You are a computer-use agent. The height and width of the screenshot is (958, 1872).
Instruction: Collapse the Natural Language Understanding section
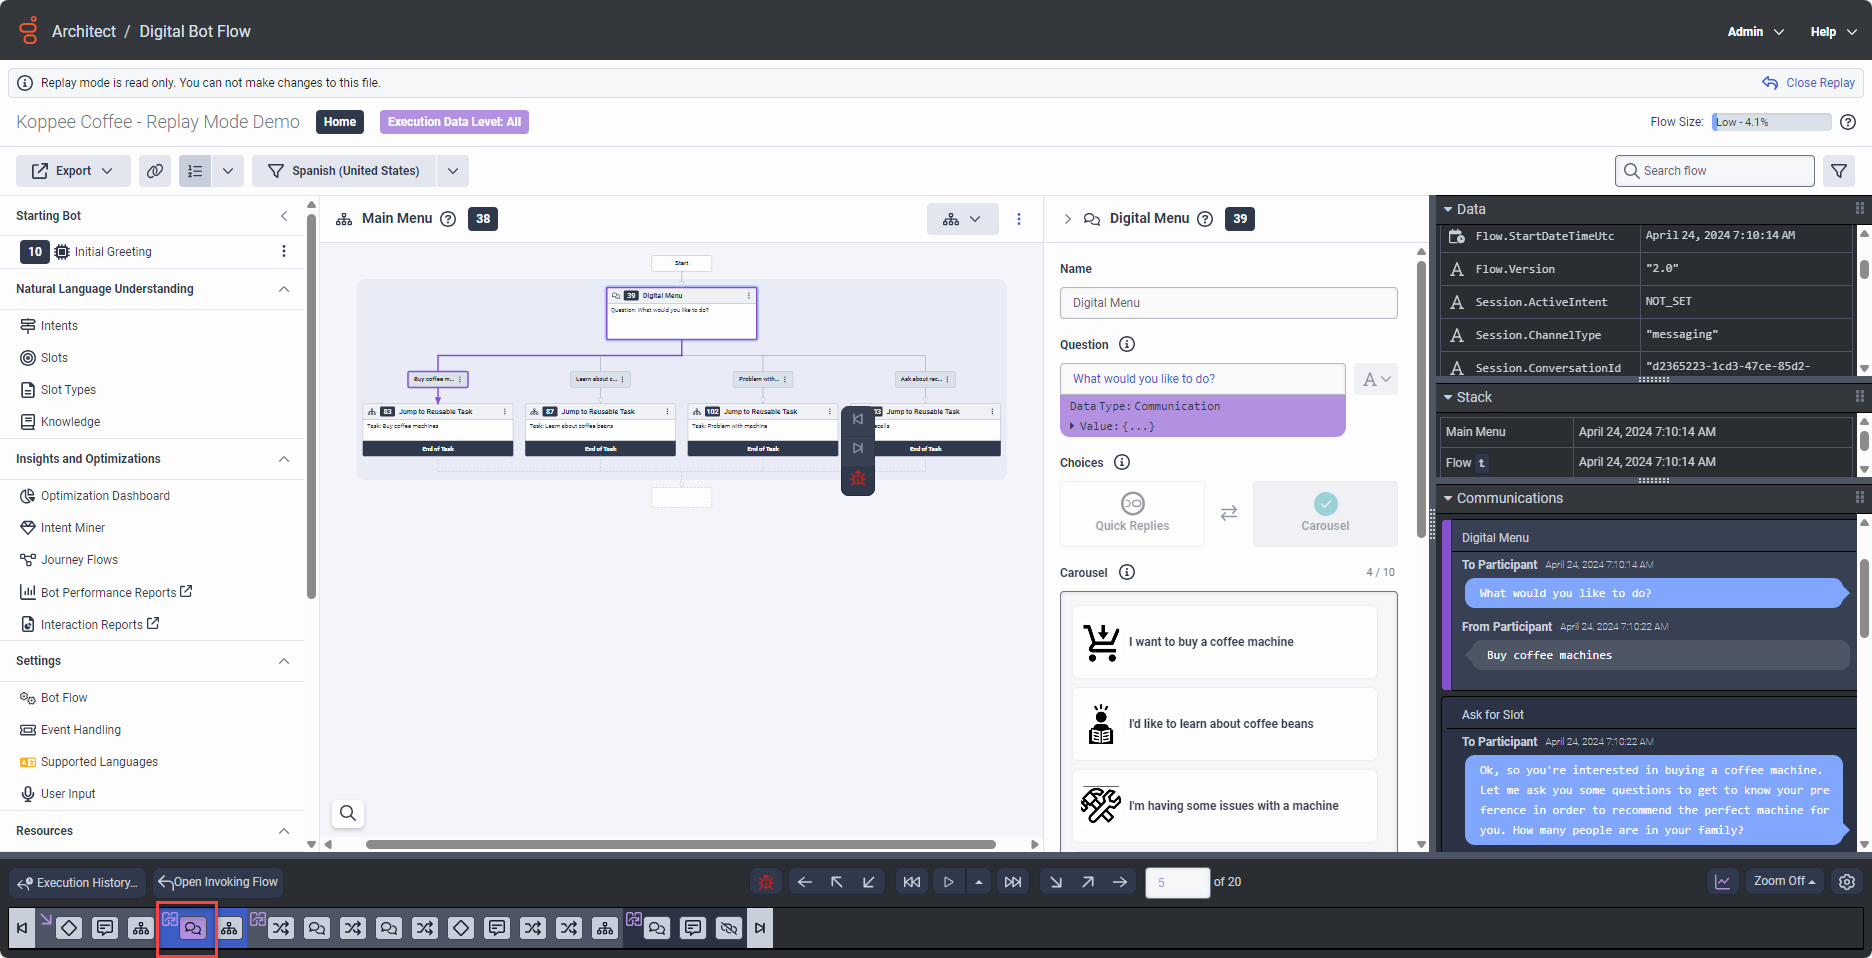tap(284, 289)
